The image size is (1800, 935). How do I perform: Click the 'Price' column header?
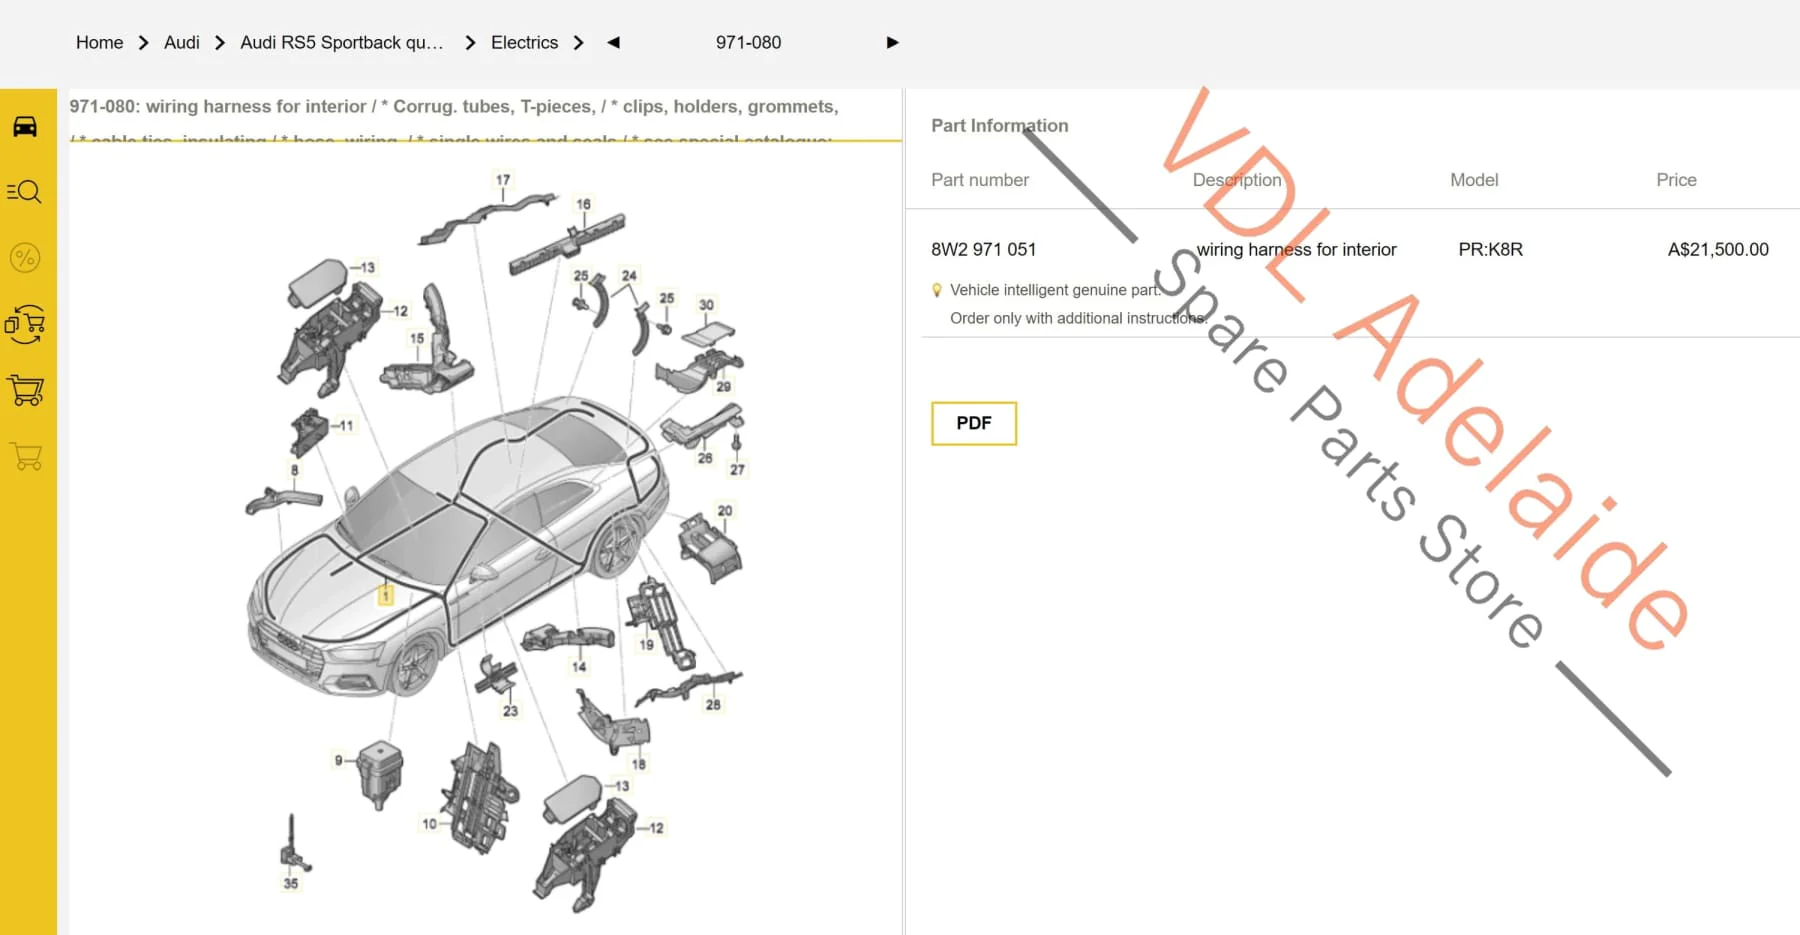(1677, 180)
